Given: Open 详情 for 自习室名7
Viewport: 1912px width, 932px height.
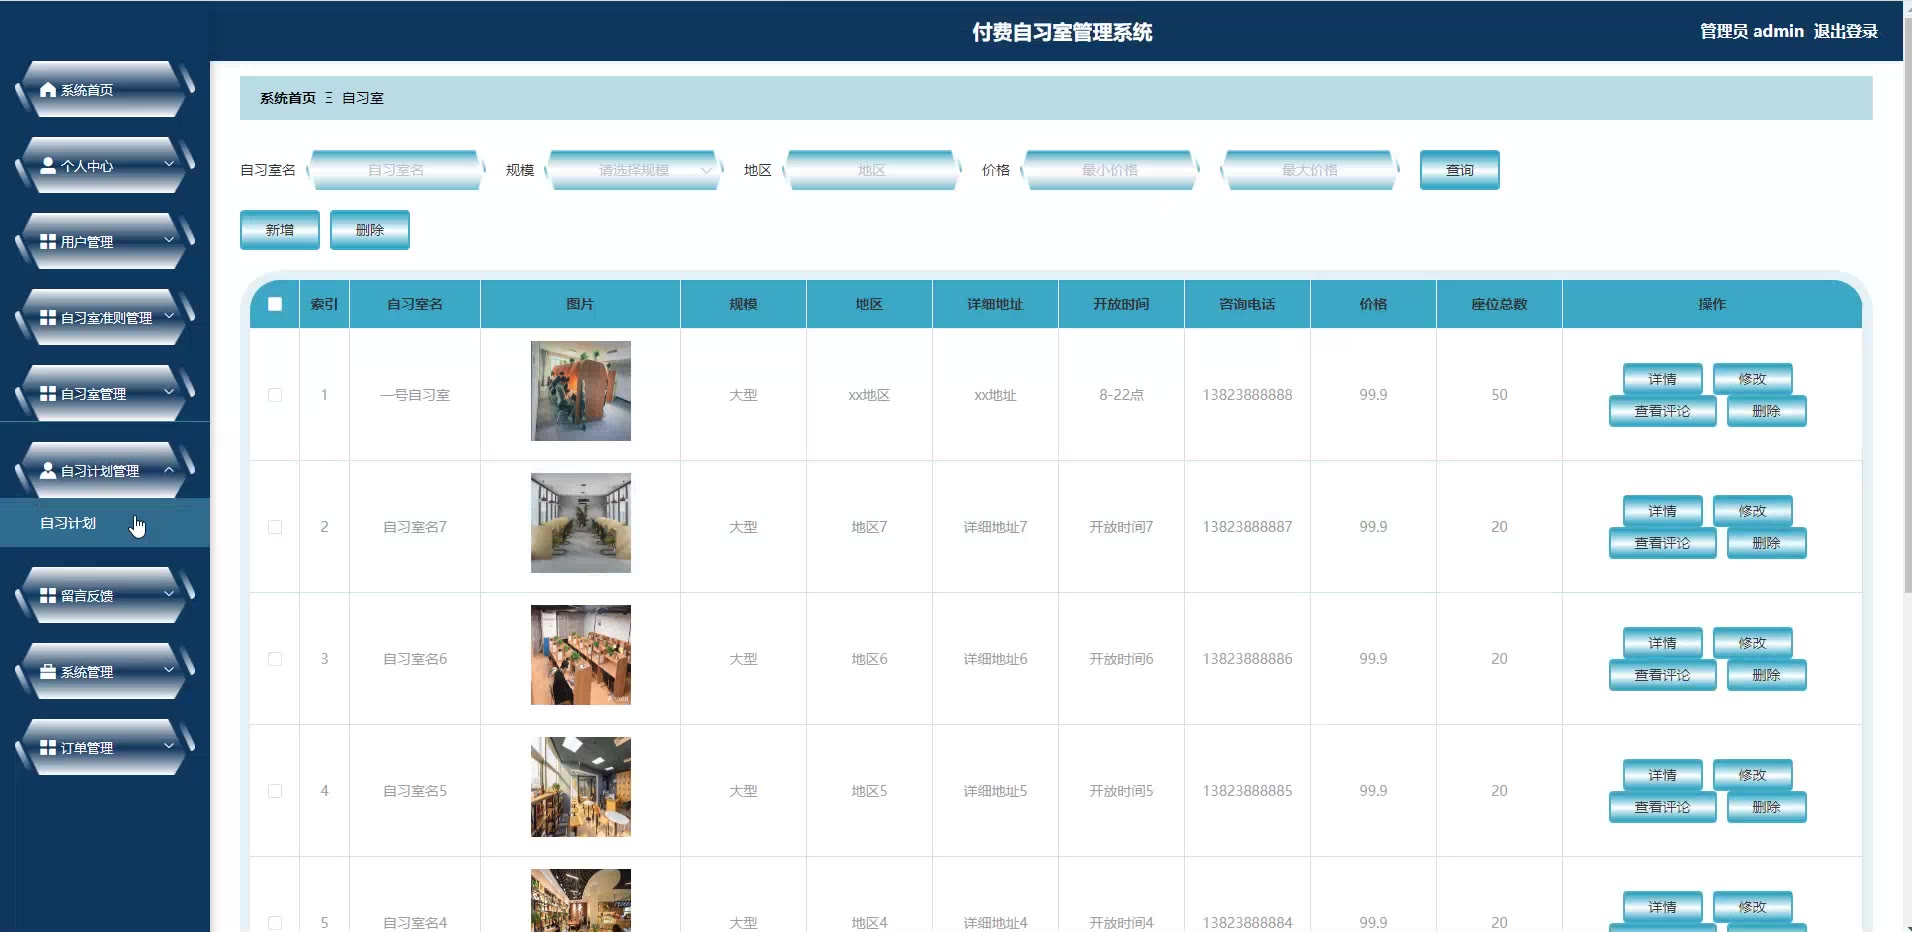Looking at the screenshot, I should tap(1663, 511).
